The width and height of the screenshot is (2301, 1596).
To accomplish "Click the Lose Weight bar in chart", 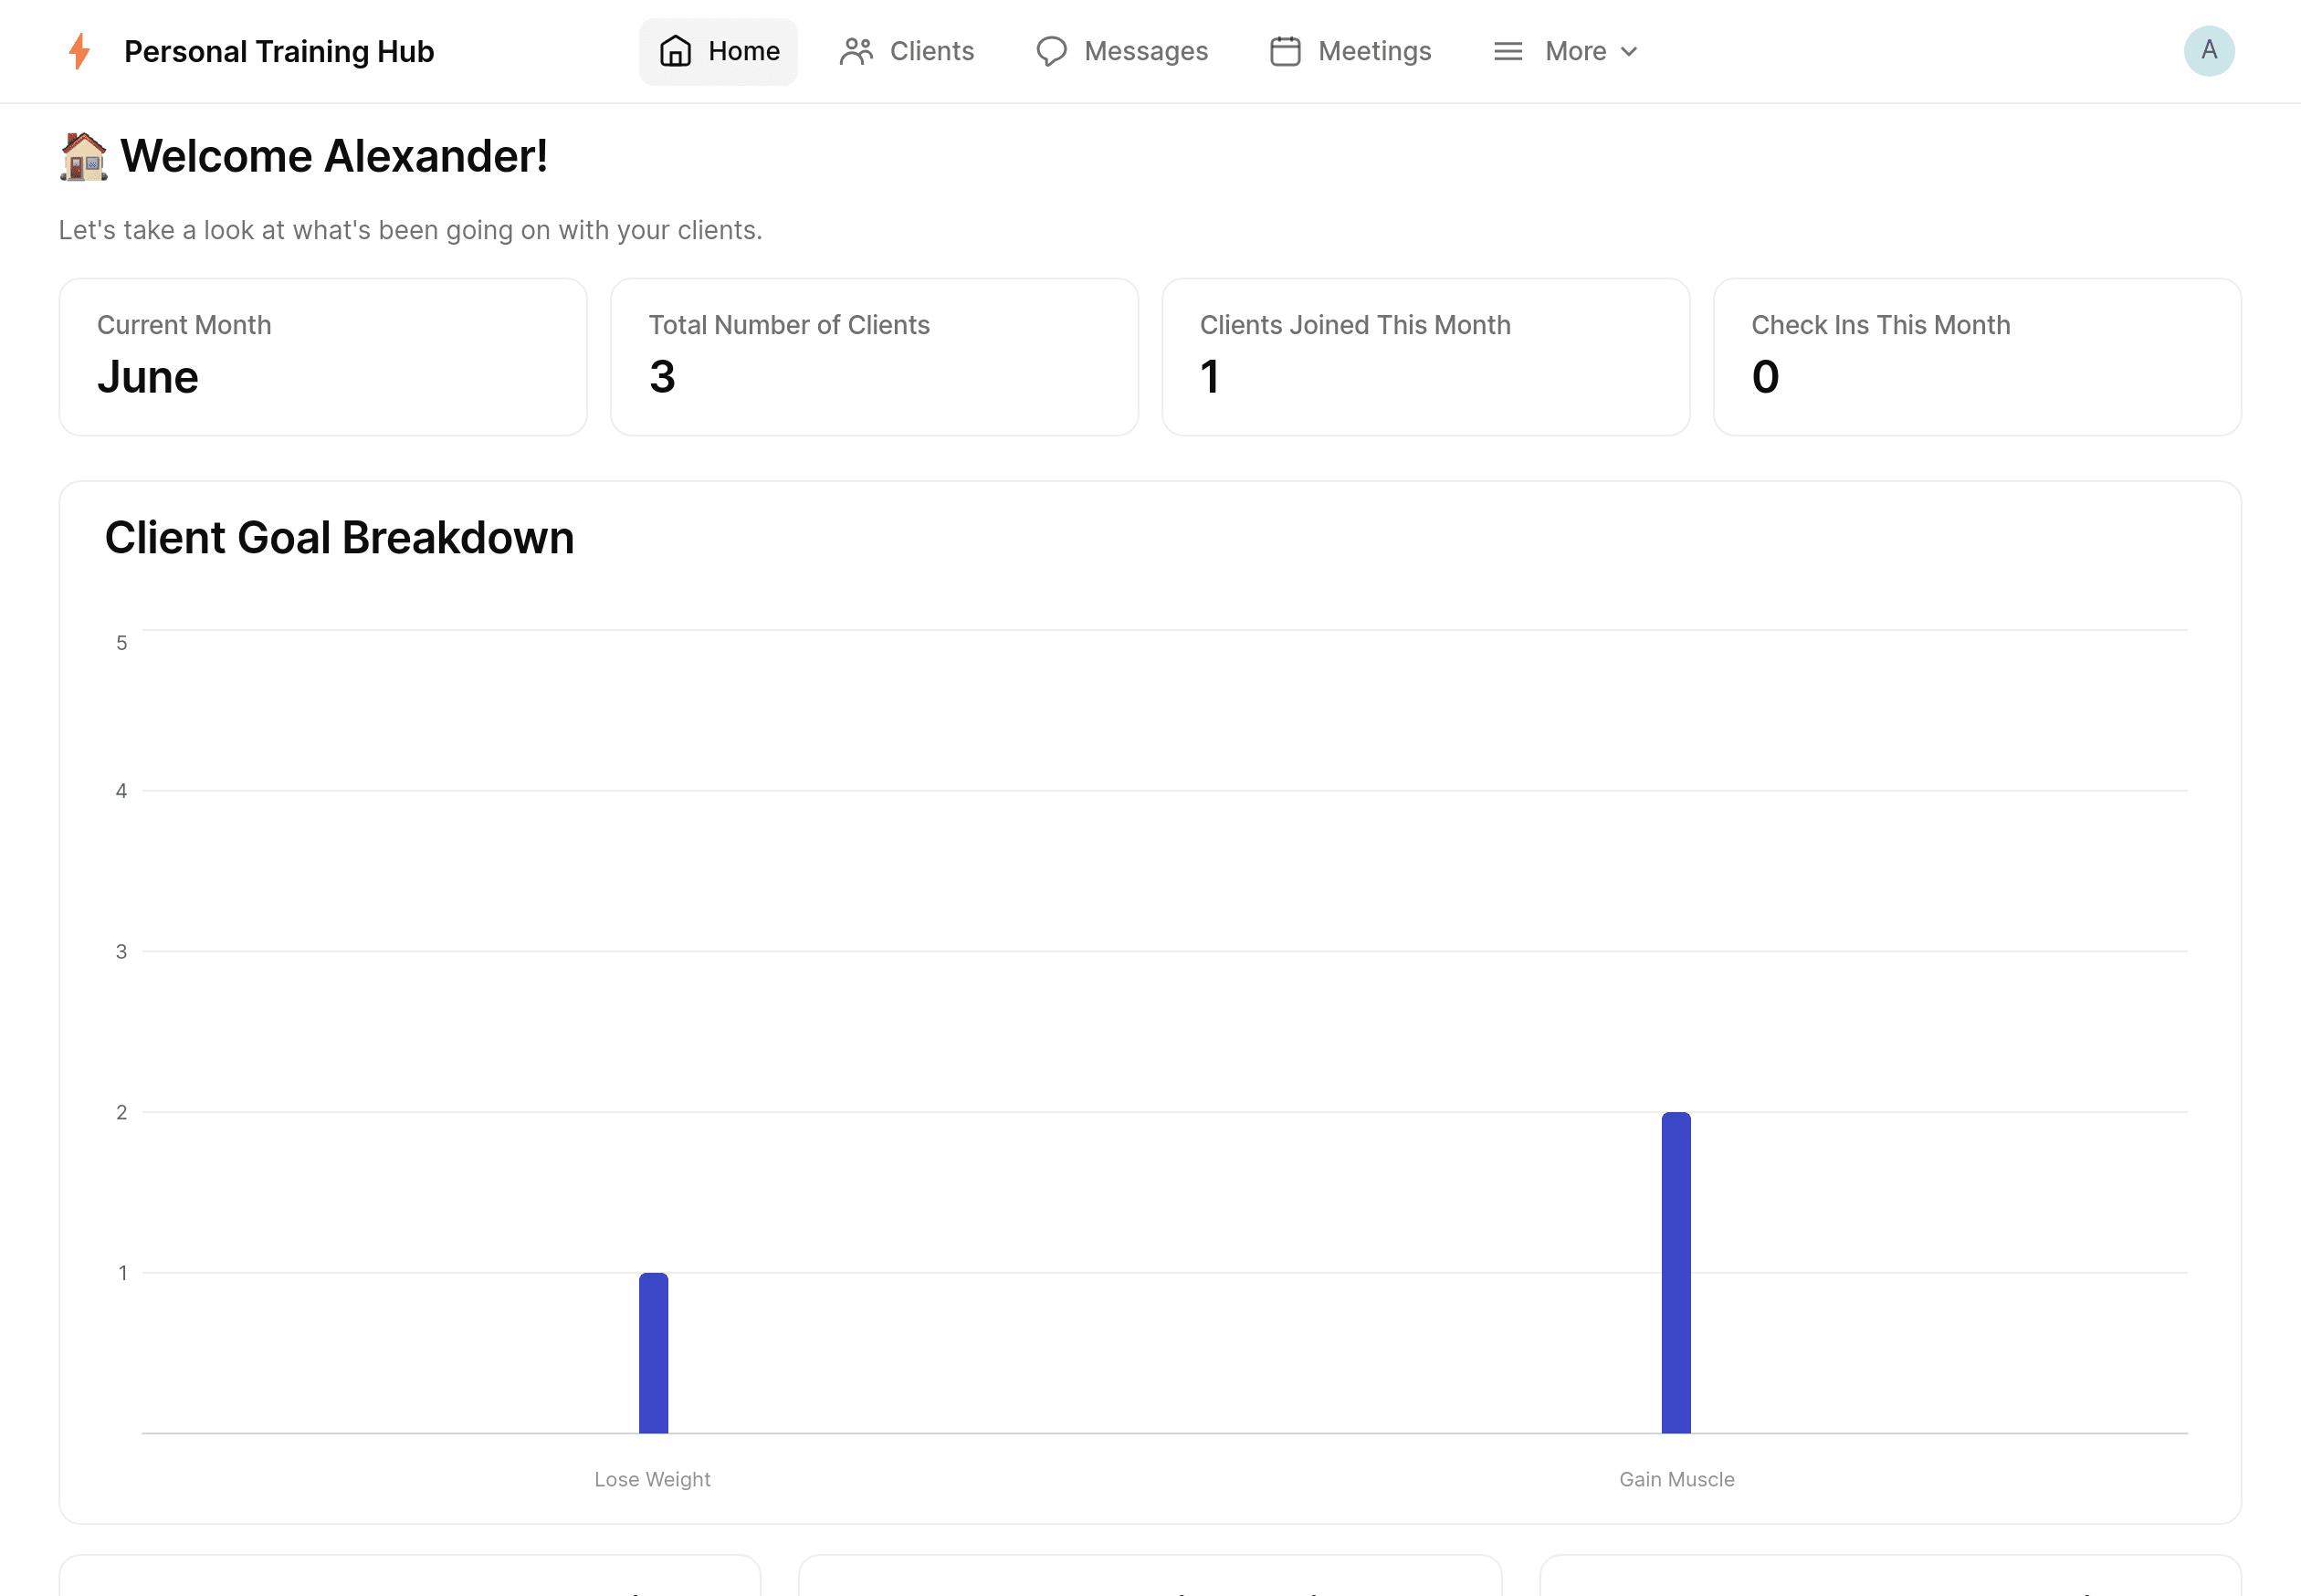I will pos(652,1355).
